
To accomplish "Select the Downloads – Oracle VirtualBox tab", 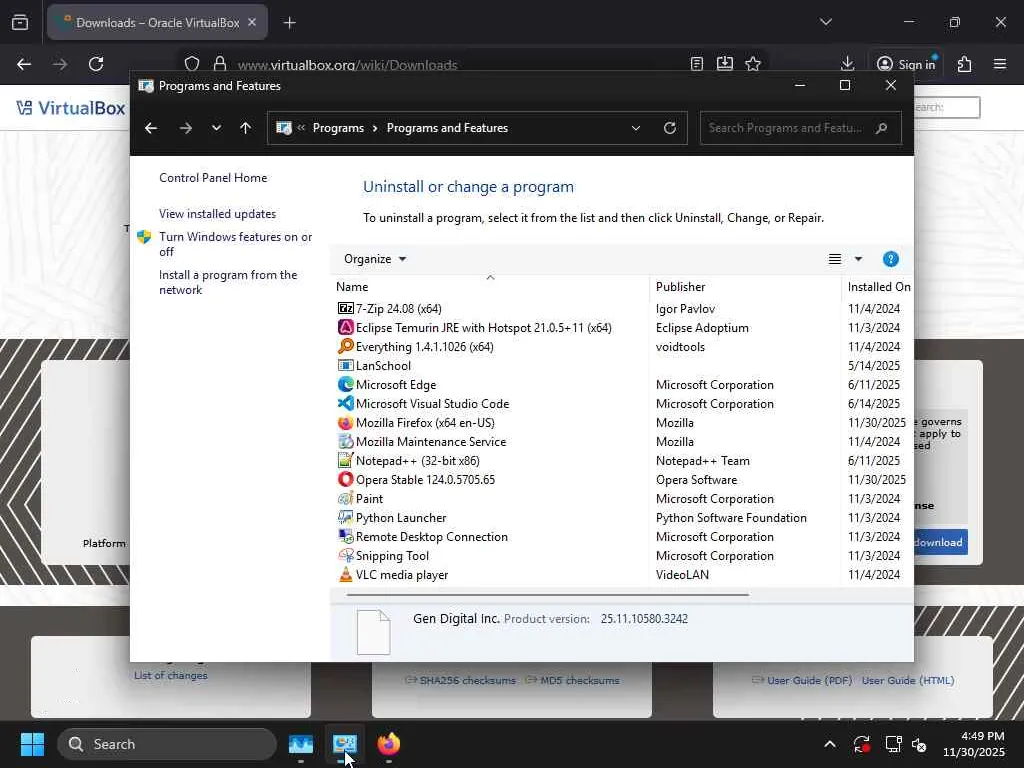I will click(x=157, y=22).
